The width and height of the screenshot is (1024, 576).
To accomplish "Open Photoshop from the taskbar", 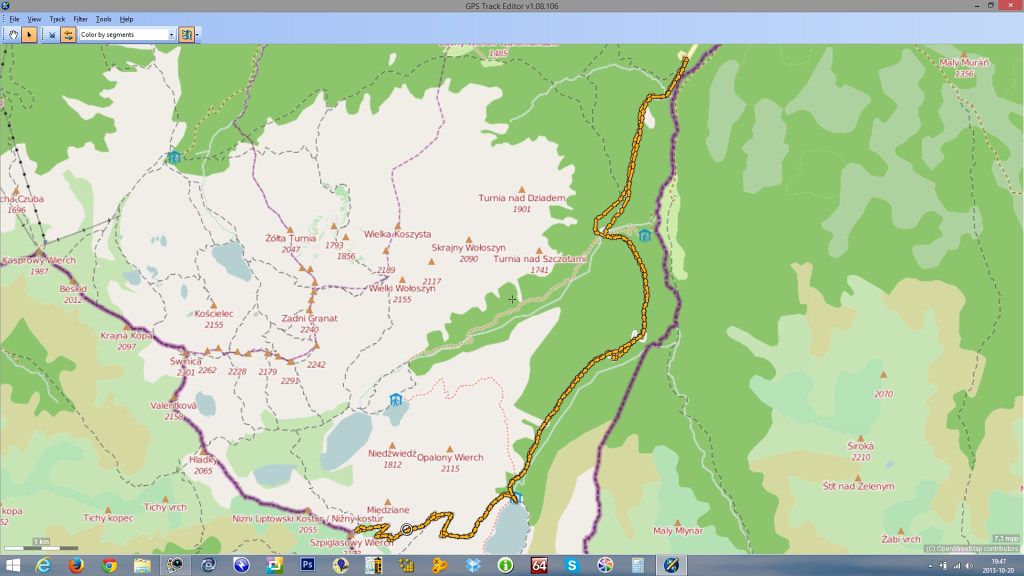I will tap(307, 565).
